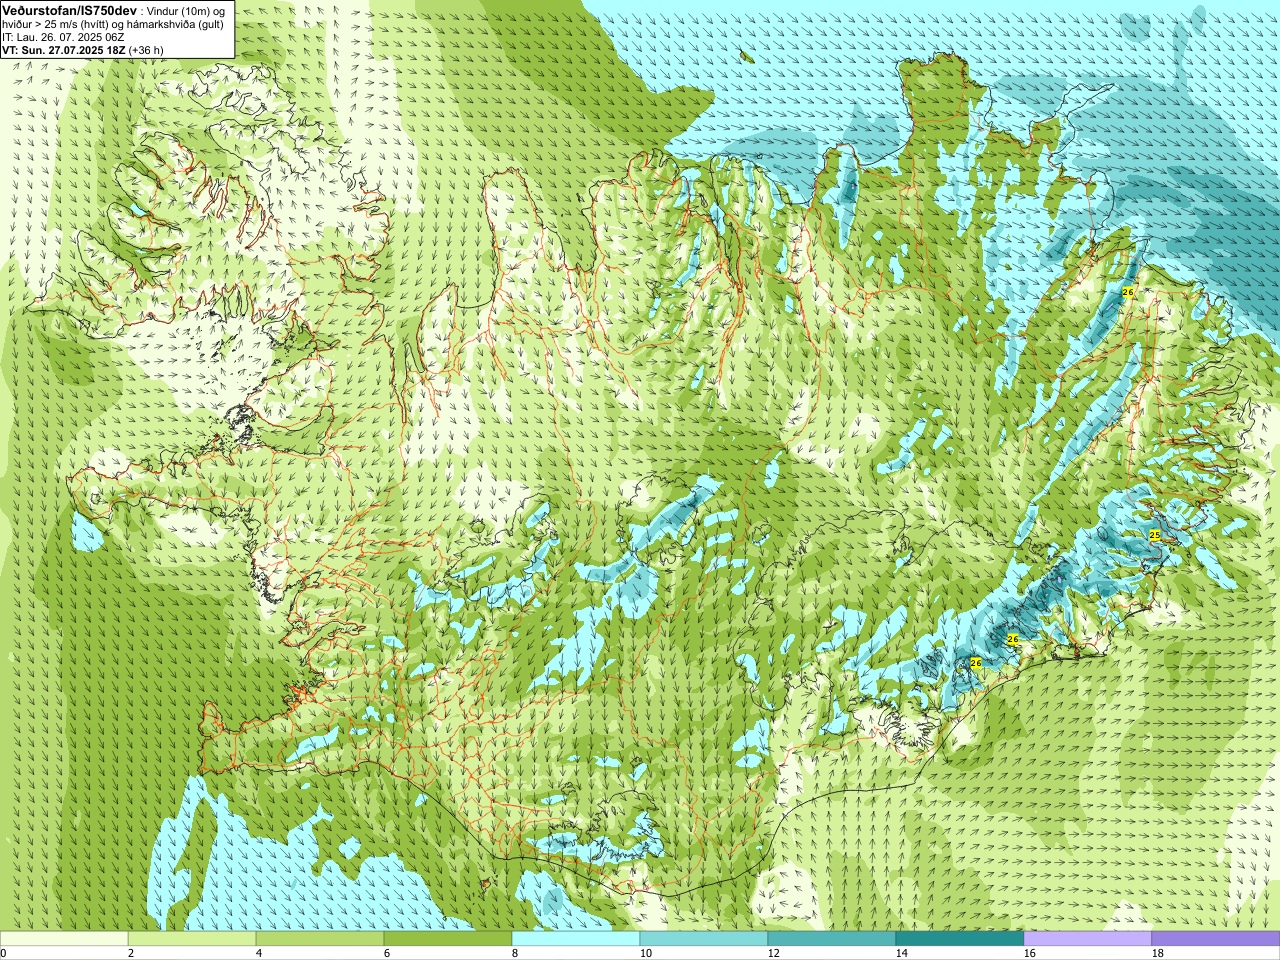Click legend tick label '14'
The image size is (1280, 960).
901,953
